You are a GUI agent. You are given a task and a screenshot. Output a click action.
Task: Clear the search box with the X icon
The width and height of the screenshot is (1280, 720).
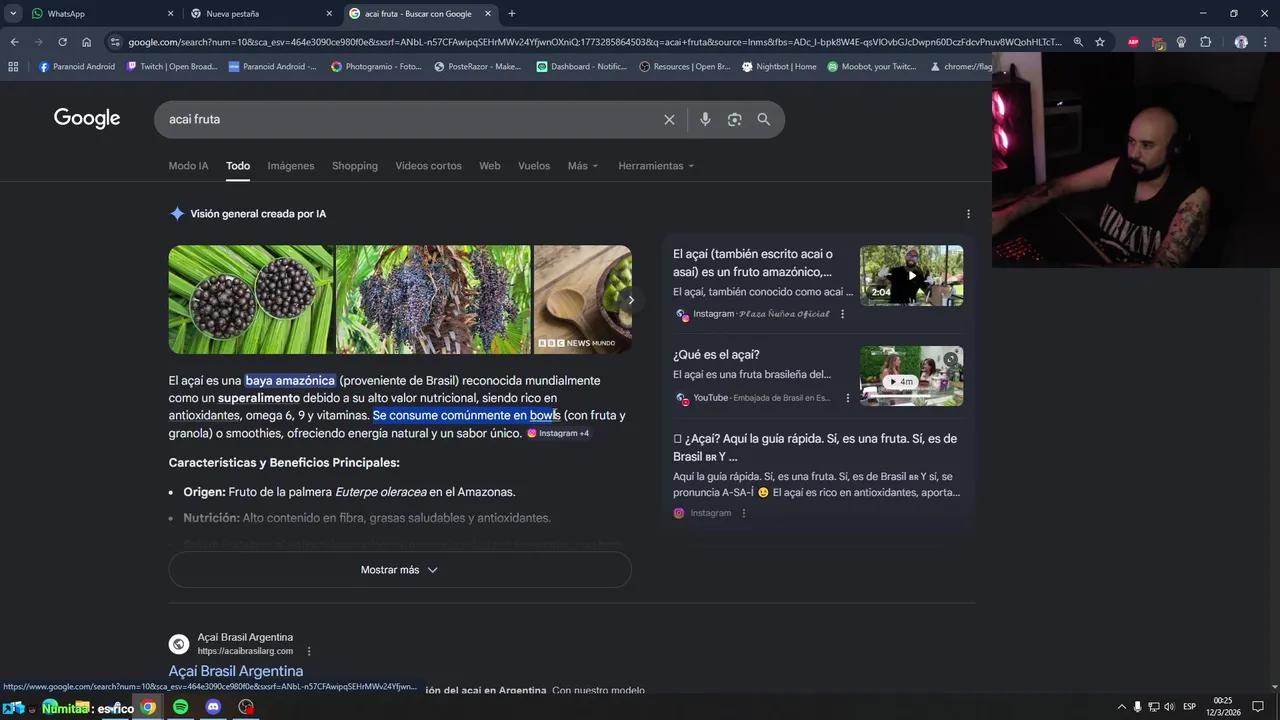tap(669, 119)
